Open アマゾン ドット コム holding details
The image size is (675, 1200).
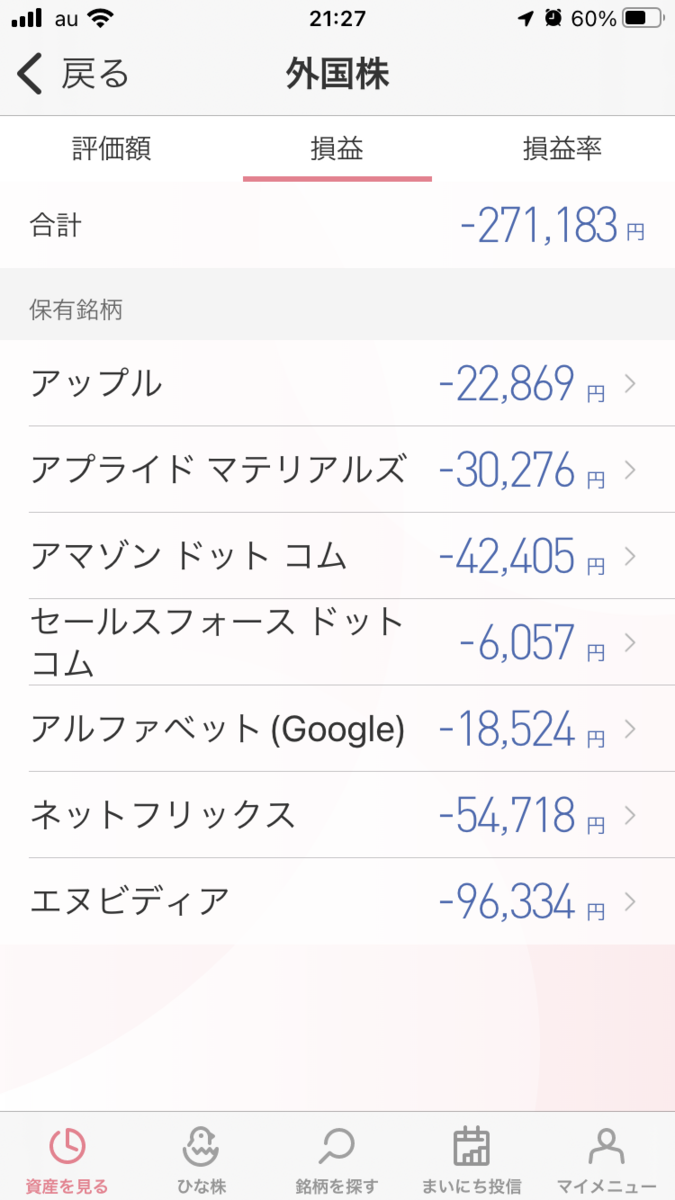point(337,556)
